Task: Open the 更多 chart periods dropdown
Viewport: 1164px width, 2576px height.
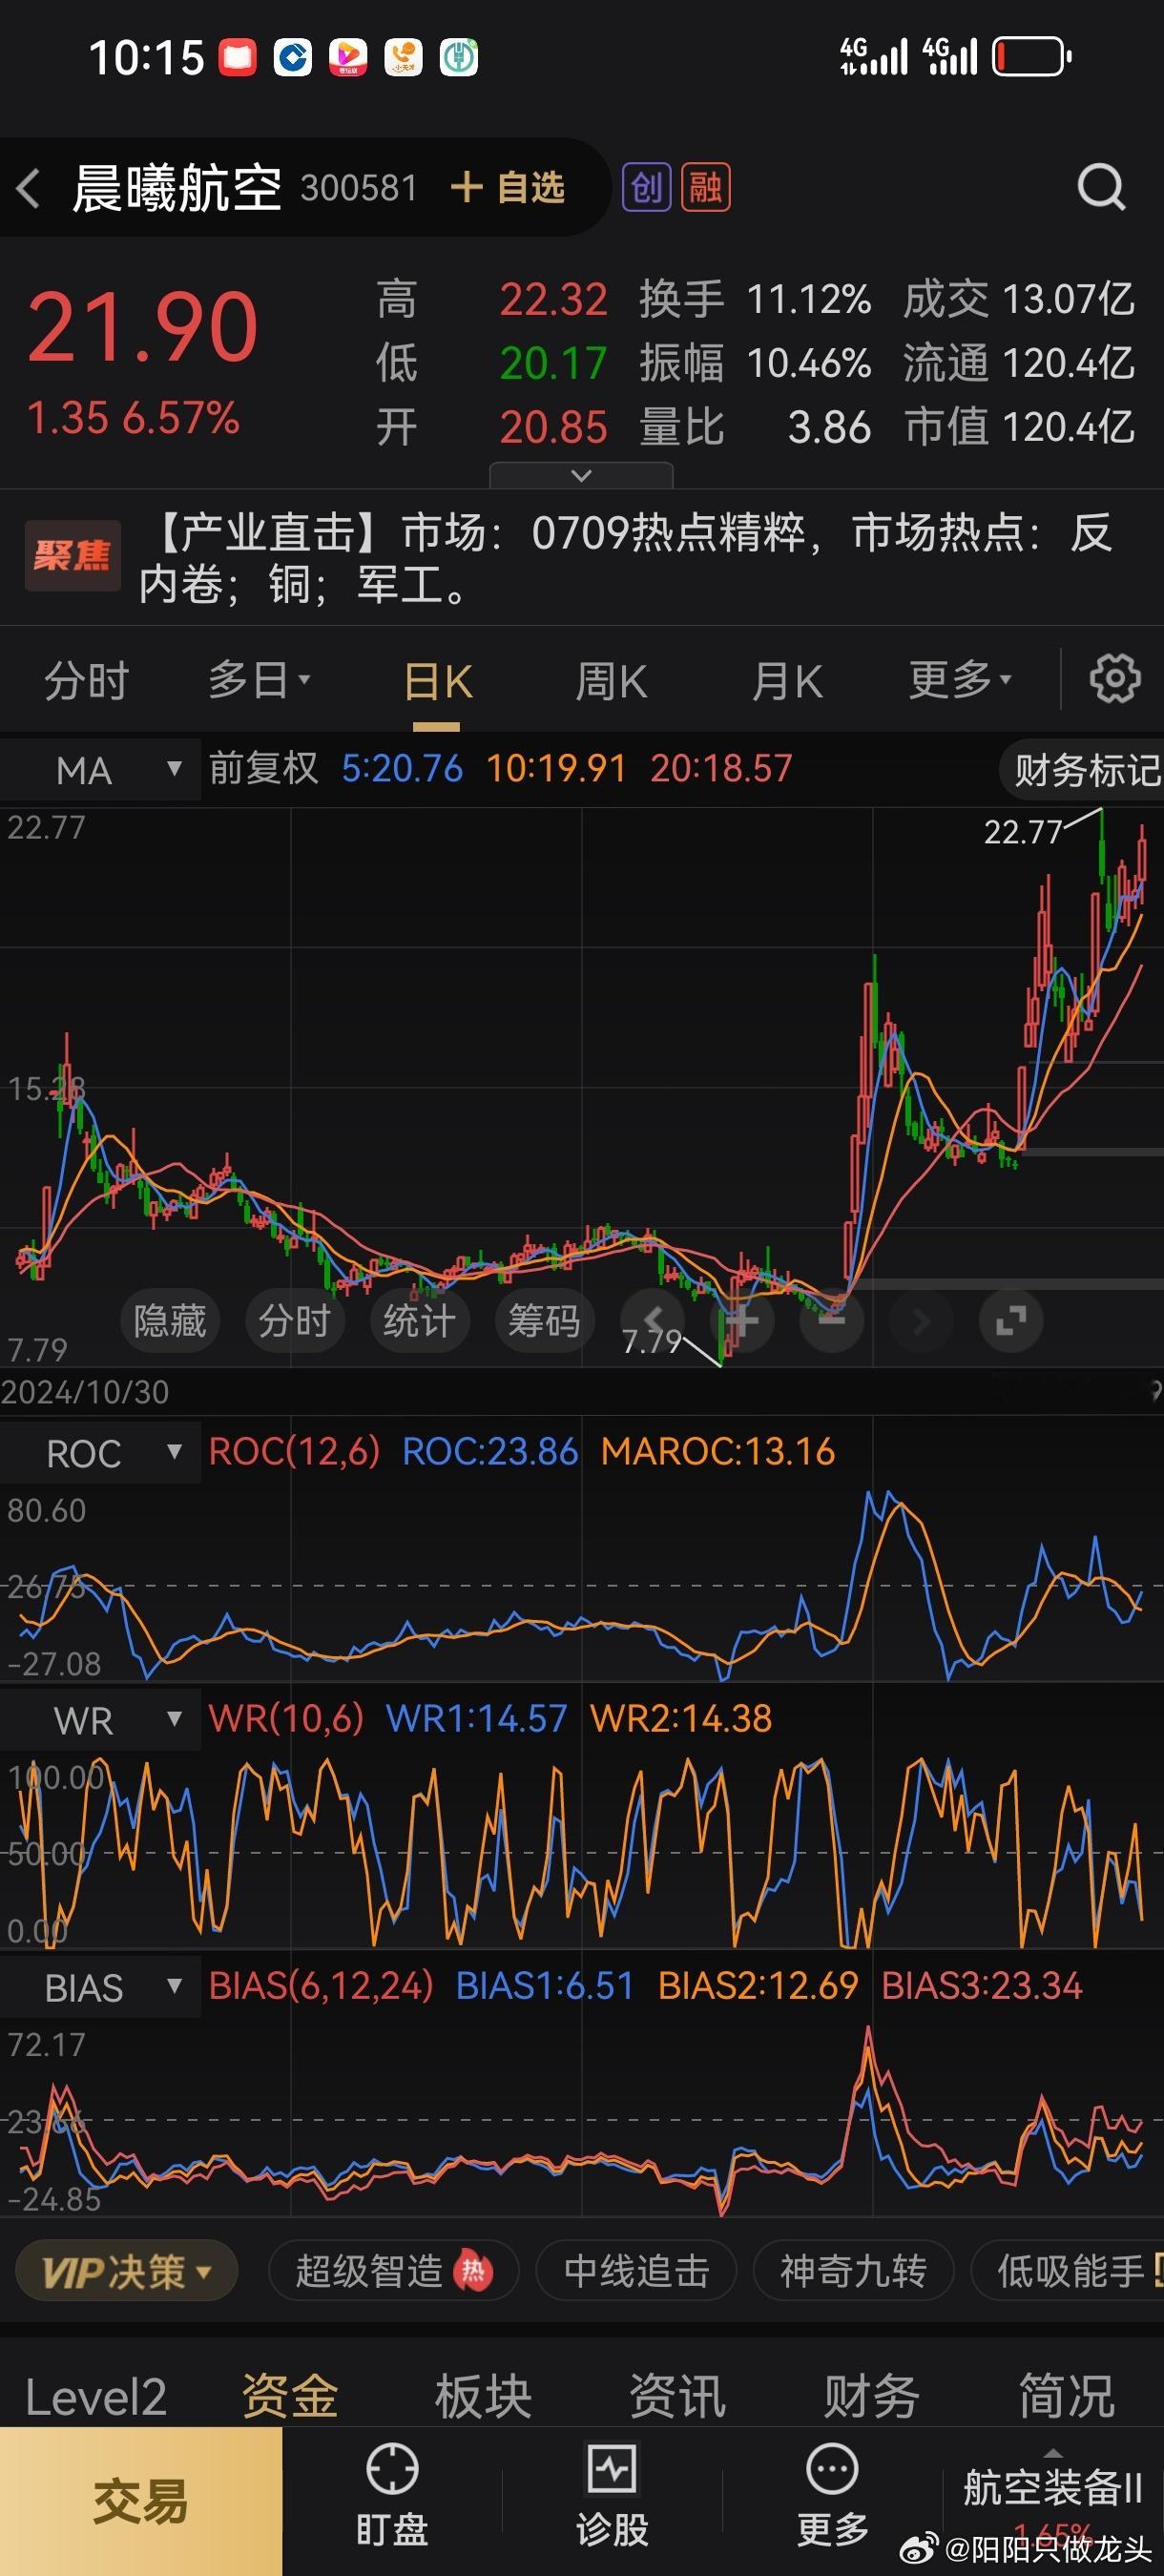Action: [960, 681]
